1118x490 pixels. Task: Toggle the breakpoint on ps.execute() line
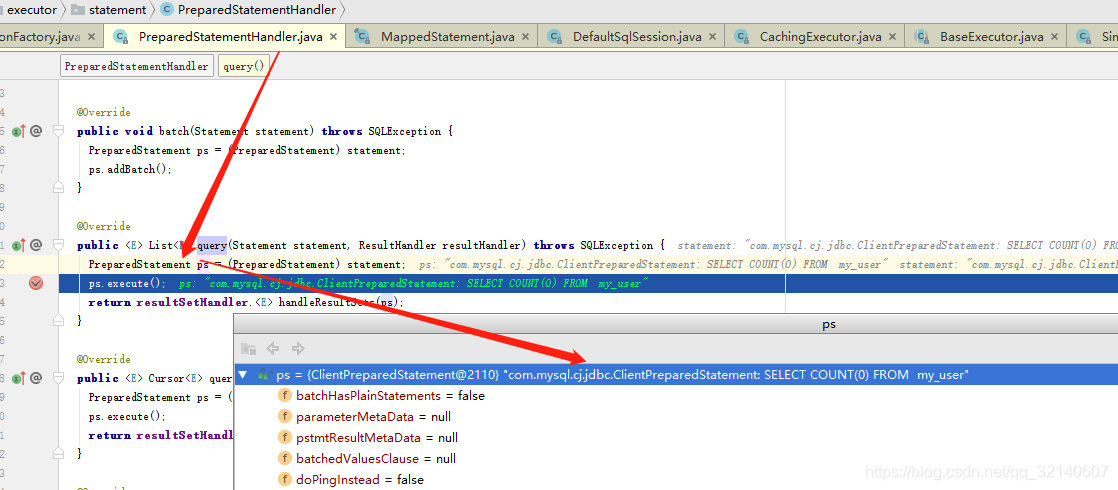click(x=36, y=283)
